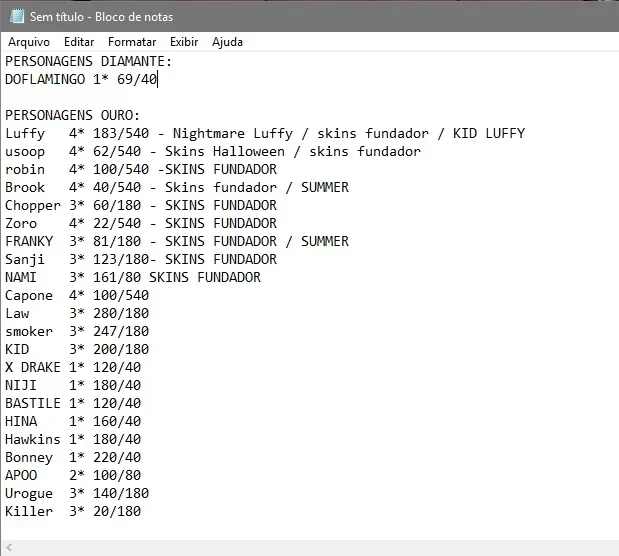Click the APOO 2* 100/80 line
Image resolution: width=619 pixels, height=556 pixels.
tap(73, 475)
